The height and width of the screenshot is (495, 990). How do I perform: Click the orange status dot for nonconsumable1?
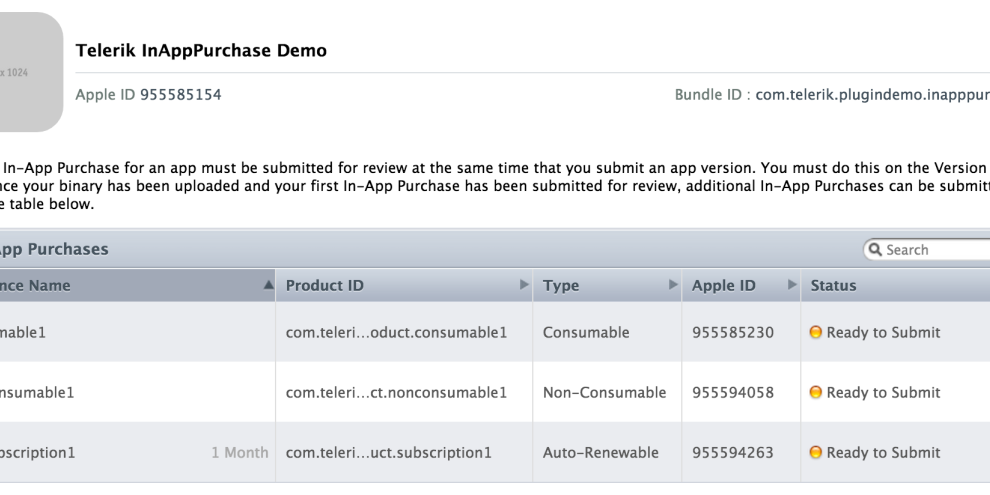point(816,393)
